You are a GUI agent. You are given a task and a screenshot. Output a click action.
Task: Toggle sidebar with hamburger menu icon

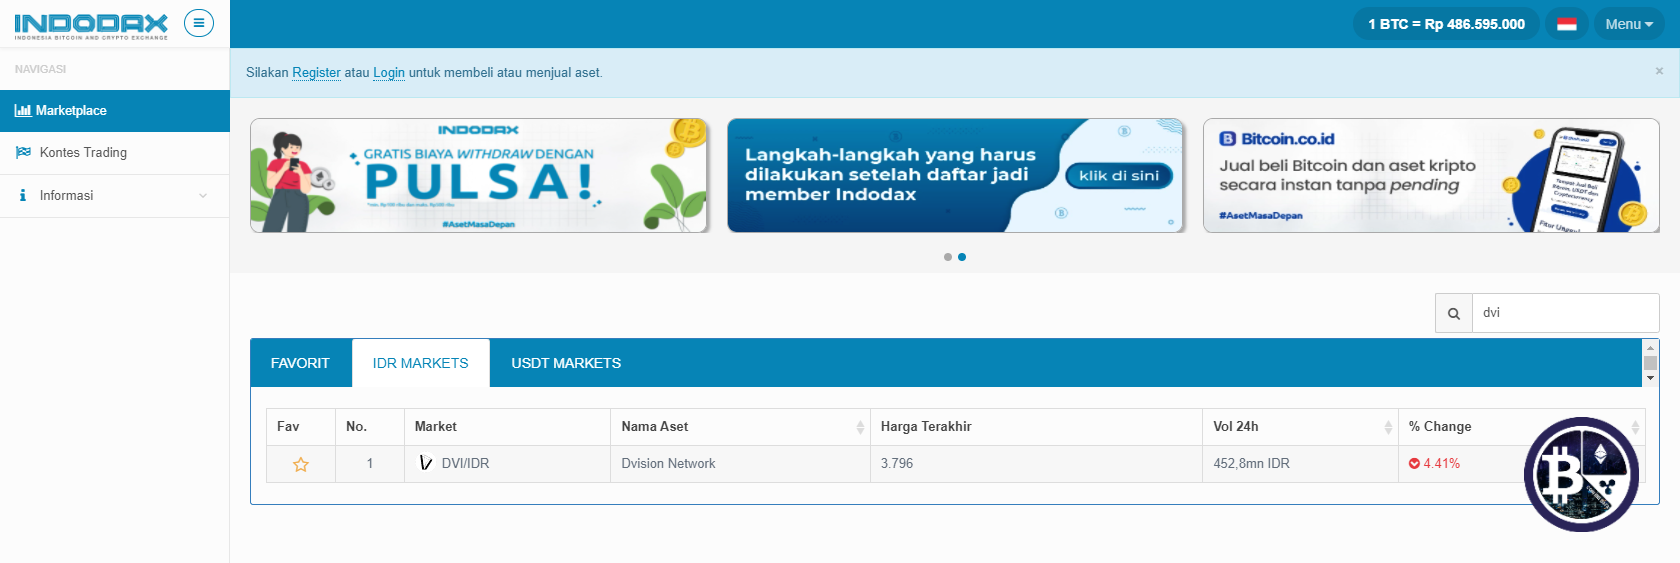tap(199, 23)
